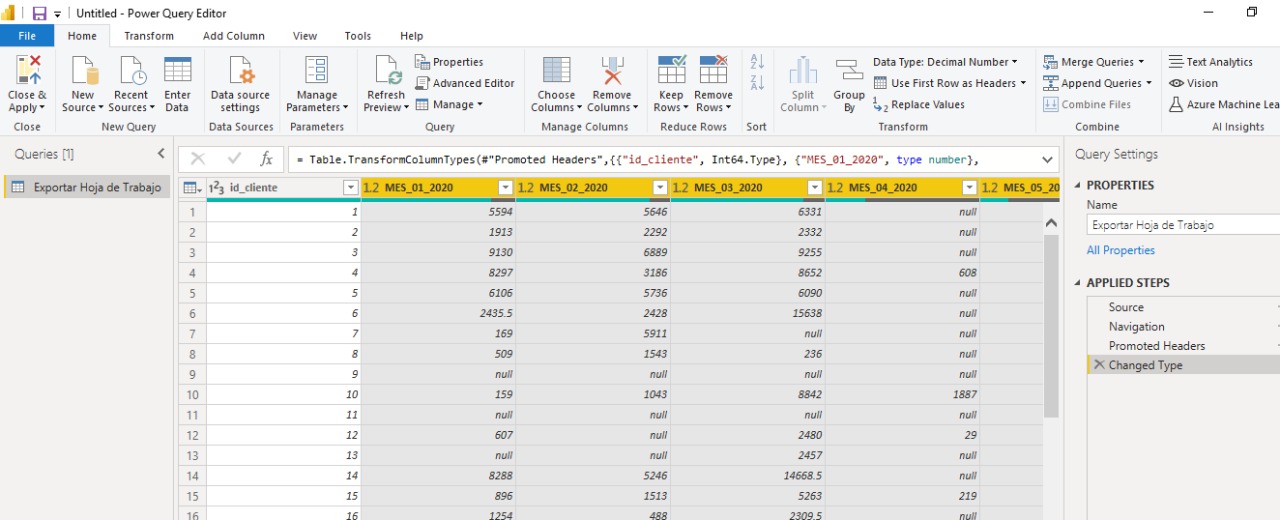
Task: Click the Manage Parameters icon
Action: pyautogui.click(x=316, y=70)
